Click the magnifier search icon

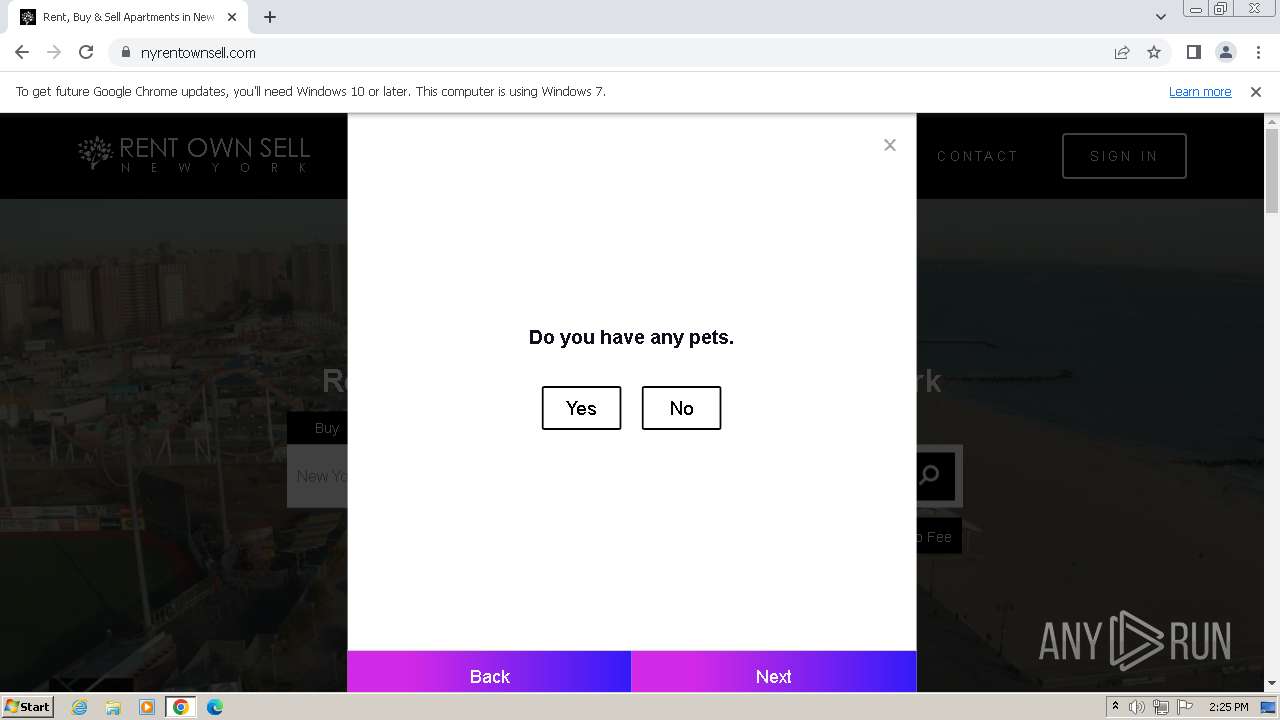(930, 475)
